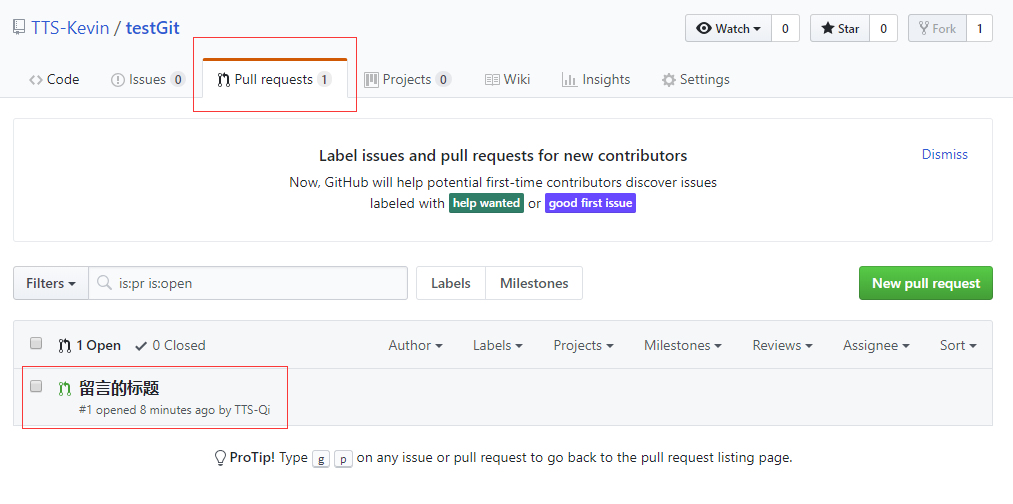Click the green New pull request button
Image resolution: width=1013 pixels, height=504 pixels.
pyautogui.click(x=926, y=283)
